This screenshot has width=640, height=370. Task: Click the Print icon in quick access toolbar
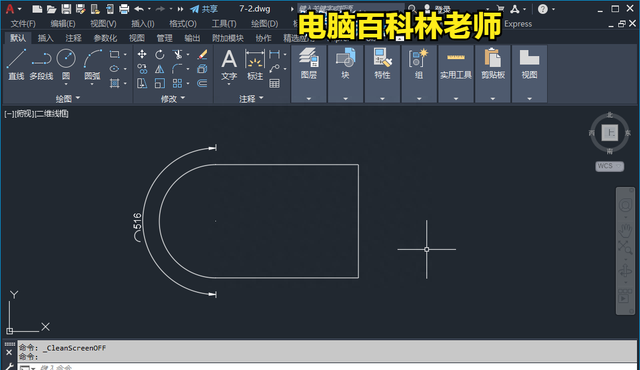coord(124,9)
